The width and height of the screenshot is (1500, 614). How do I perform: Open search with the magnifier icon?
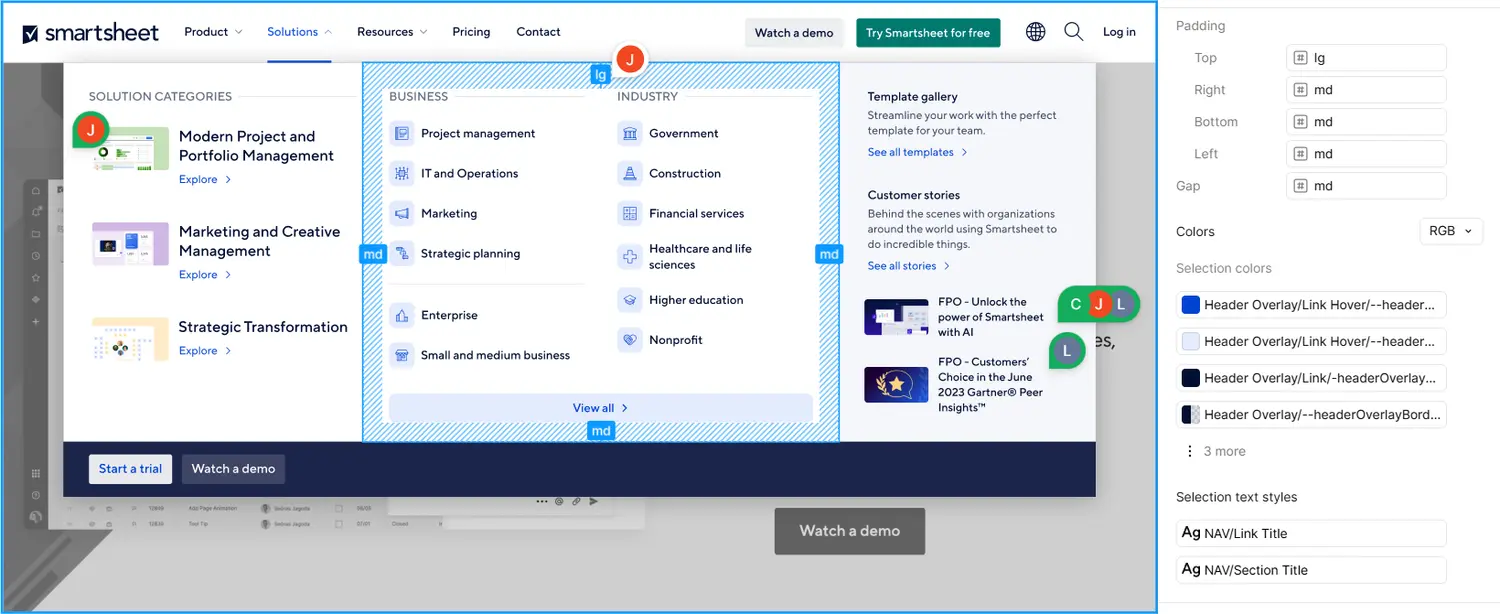point(1073,32)
